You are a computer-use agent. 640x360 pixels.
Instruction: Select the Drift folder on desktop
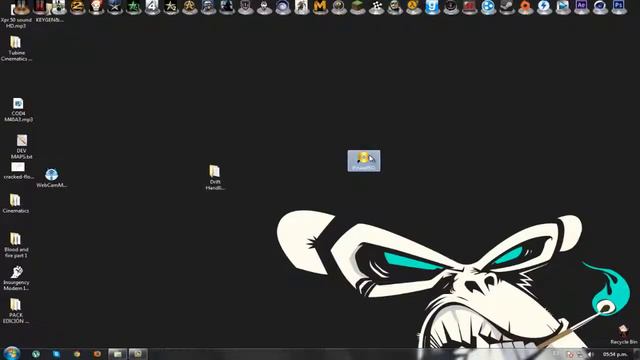[215, 178]
